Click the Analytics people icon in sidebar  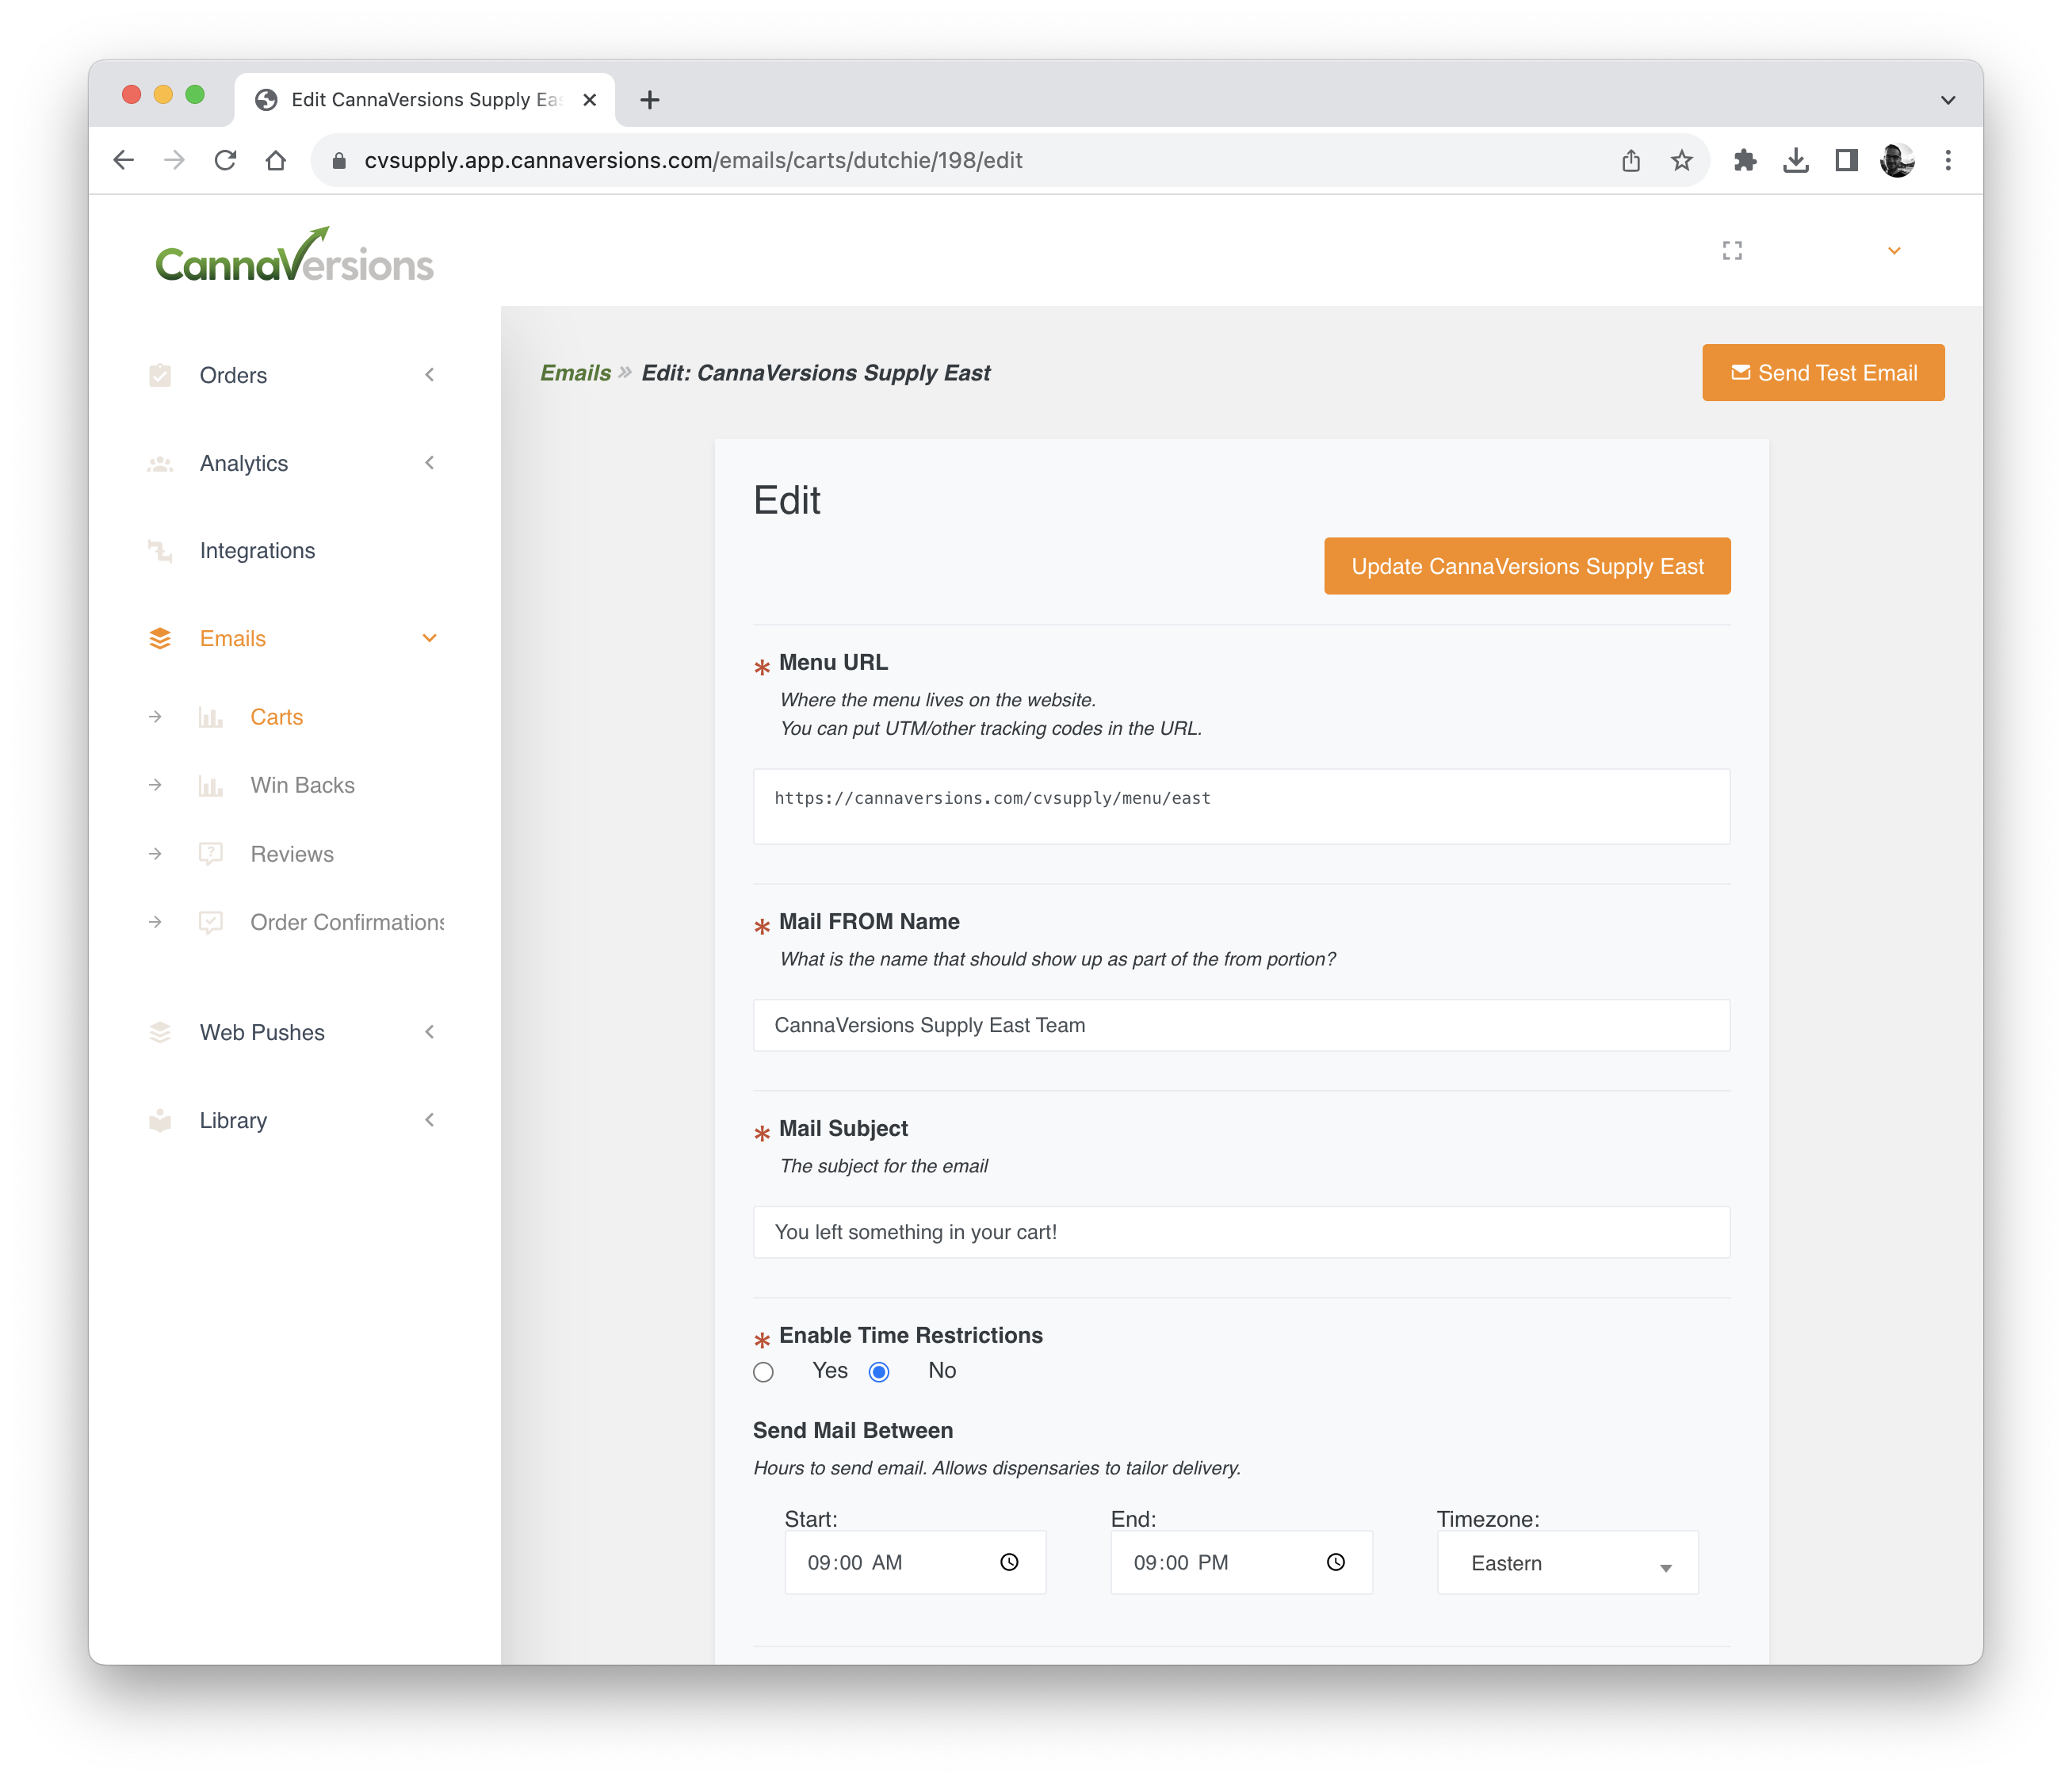160,464
